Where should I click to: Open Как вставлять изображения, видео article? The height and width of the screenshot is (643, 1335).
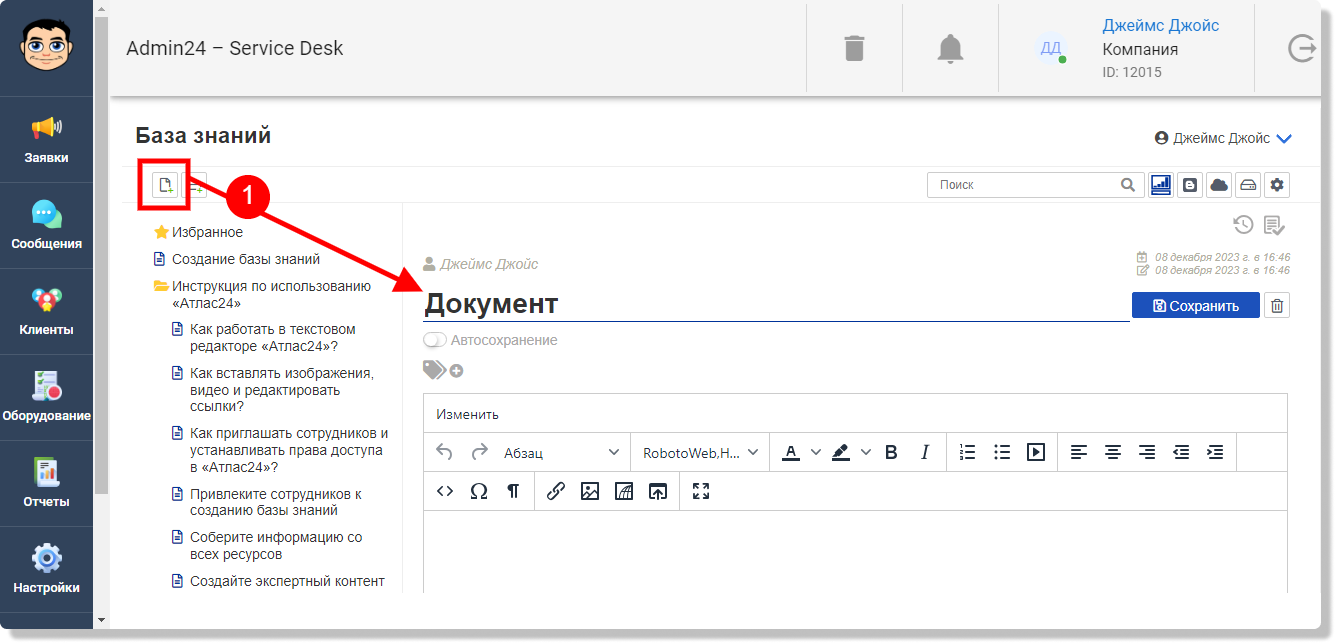click(x=282, y=390)
